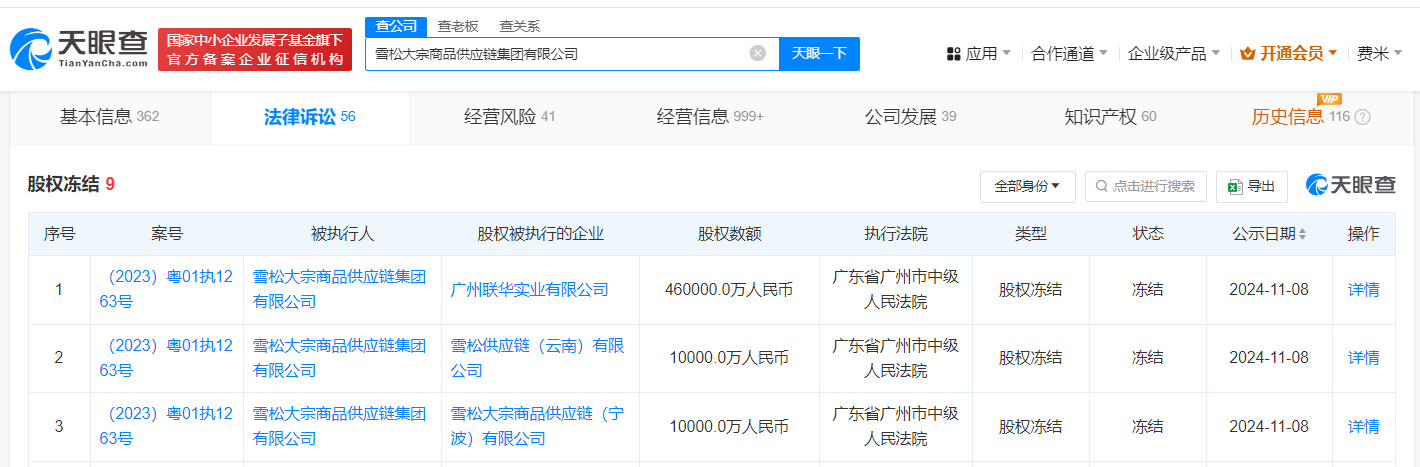Open the TianYanCha logo homepage
The width and height of the screenshot is (1420, 467).
point(78,49)
